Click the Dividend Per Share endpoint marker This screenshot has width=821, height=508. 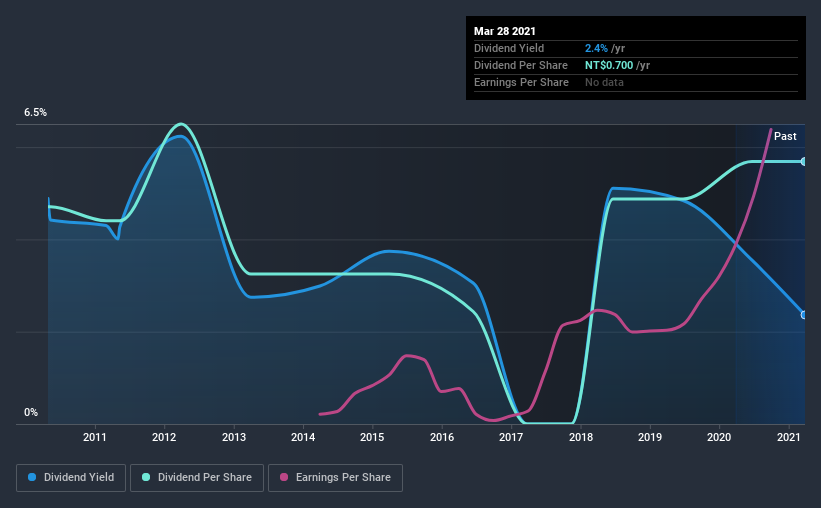click(804, 161)
